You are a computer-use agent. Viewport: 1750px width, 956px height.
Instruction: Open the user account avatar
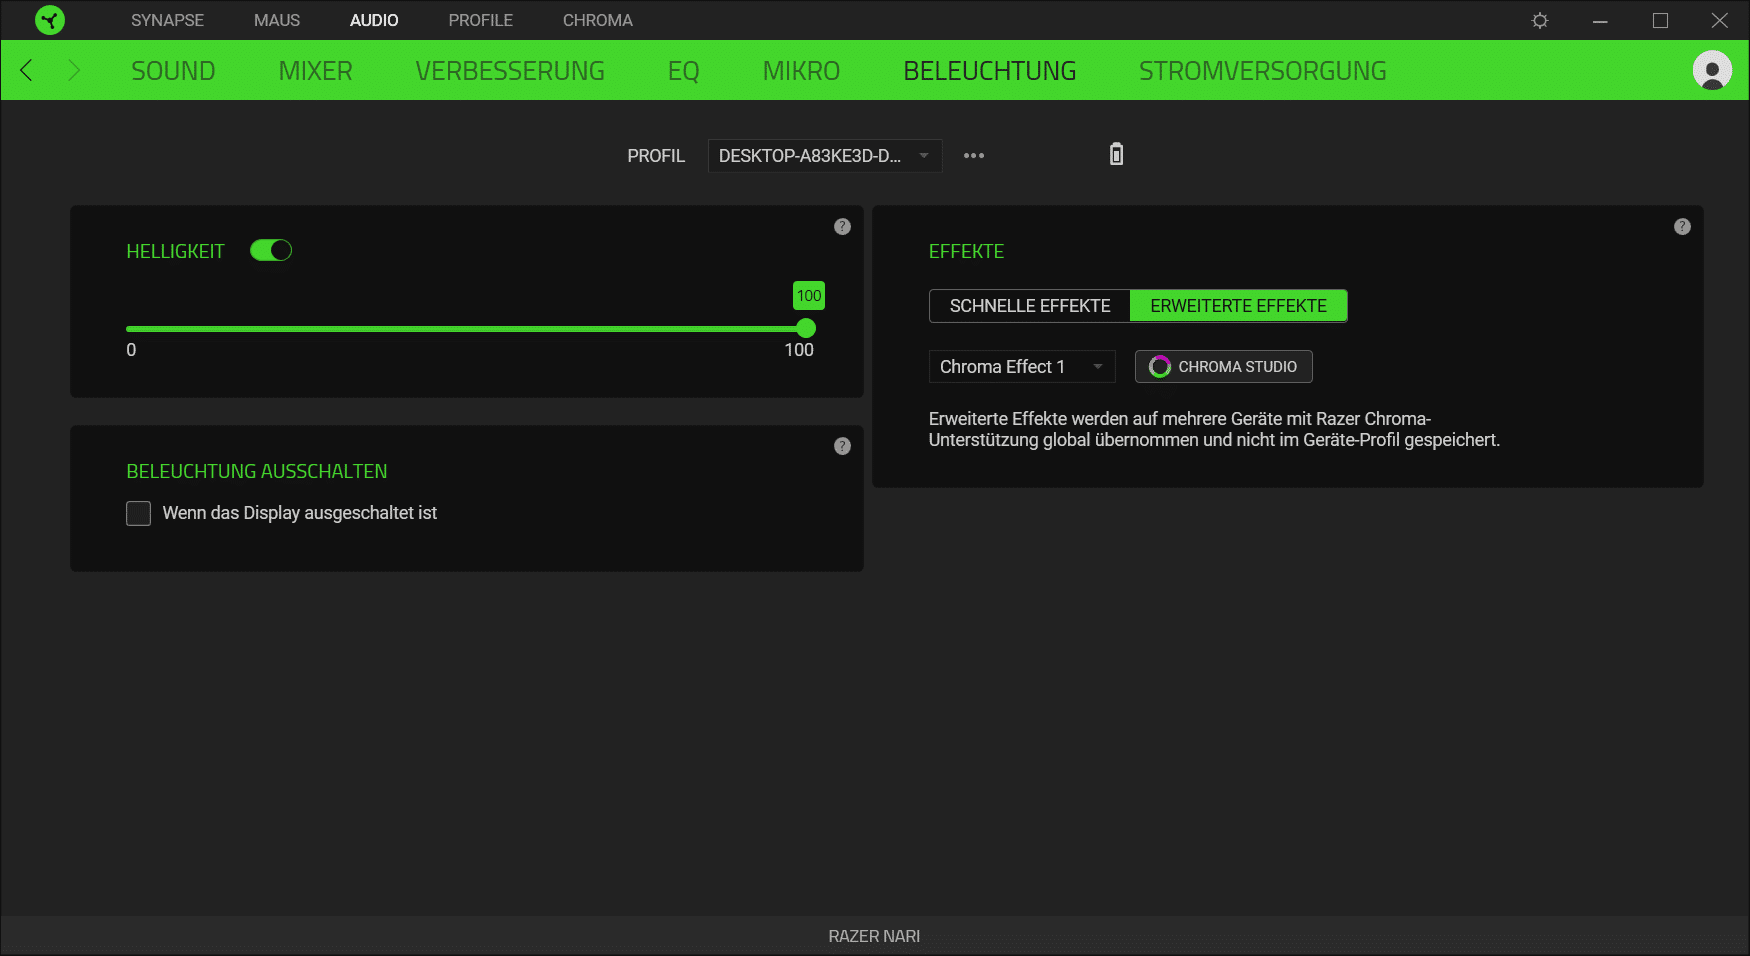tap(1711, 70)
